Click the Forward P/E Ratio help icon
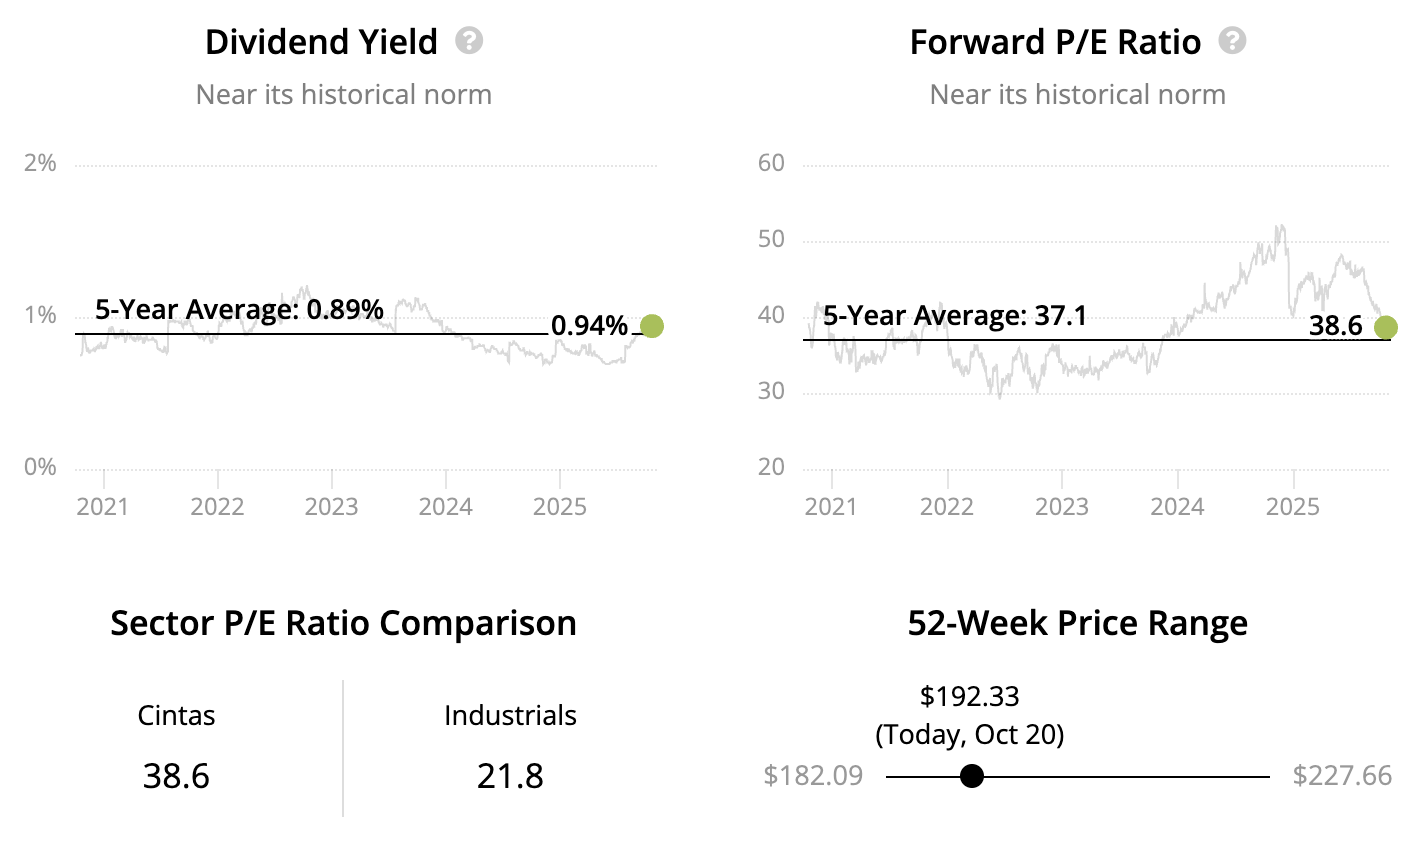 click(x=1233, y=41)
